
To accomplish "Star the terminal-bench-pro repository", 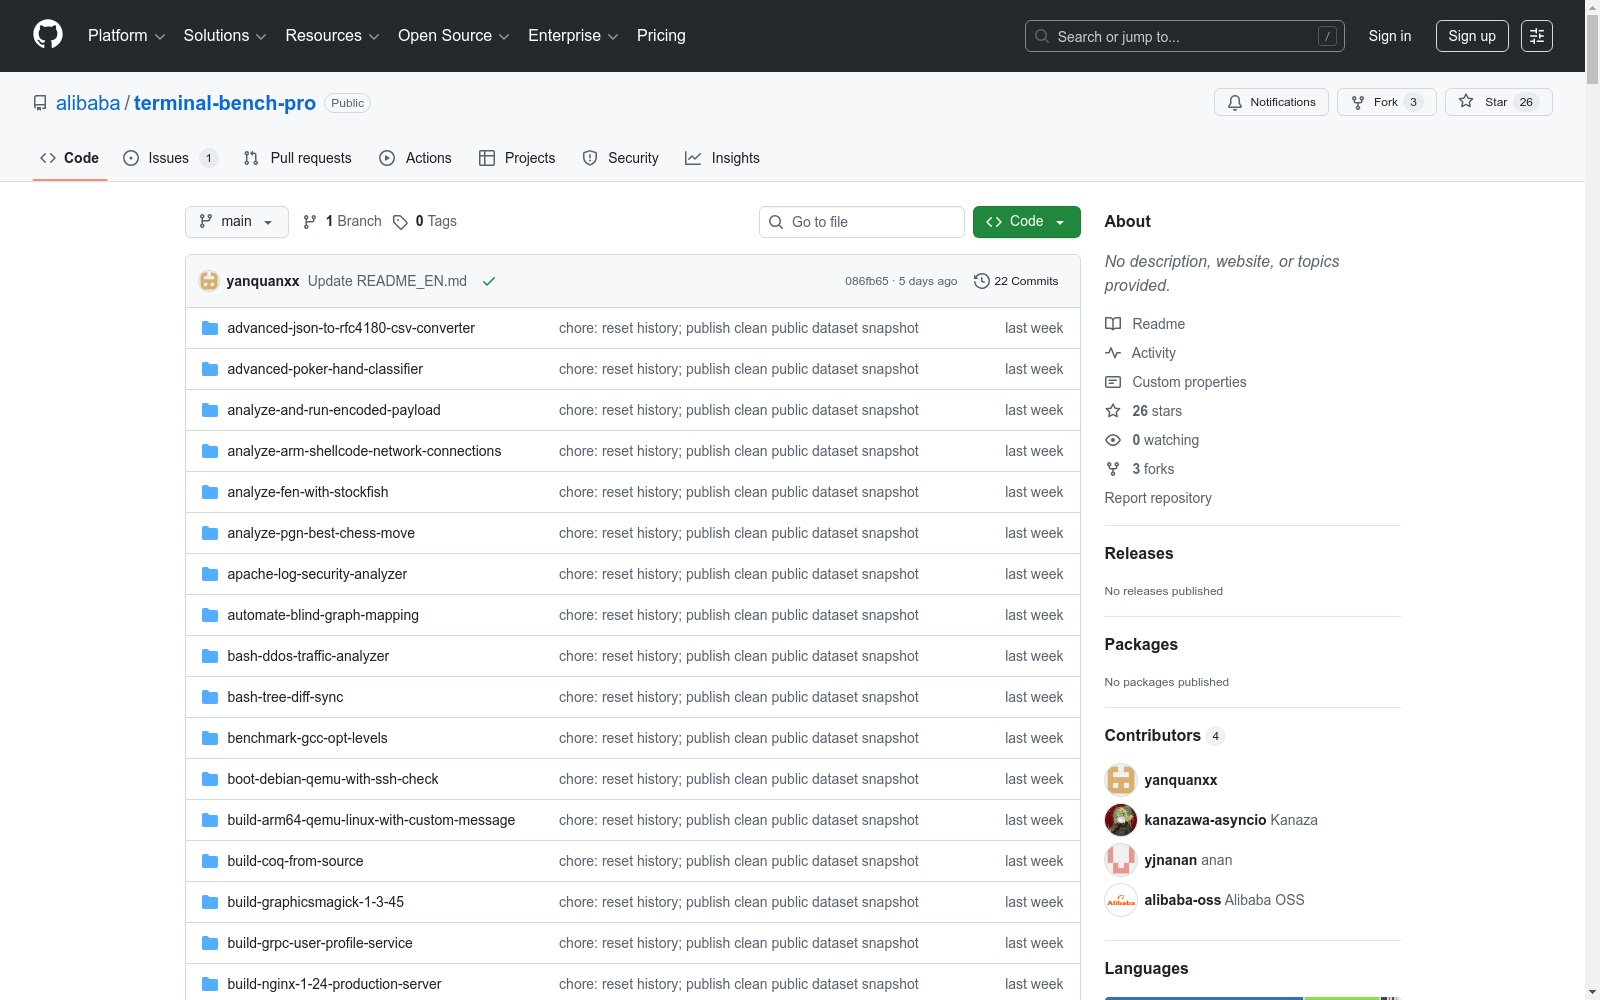I will (1499, 102).
